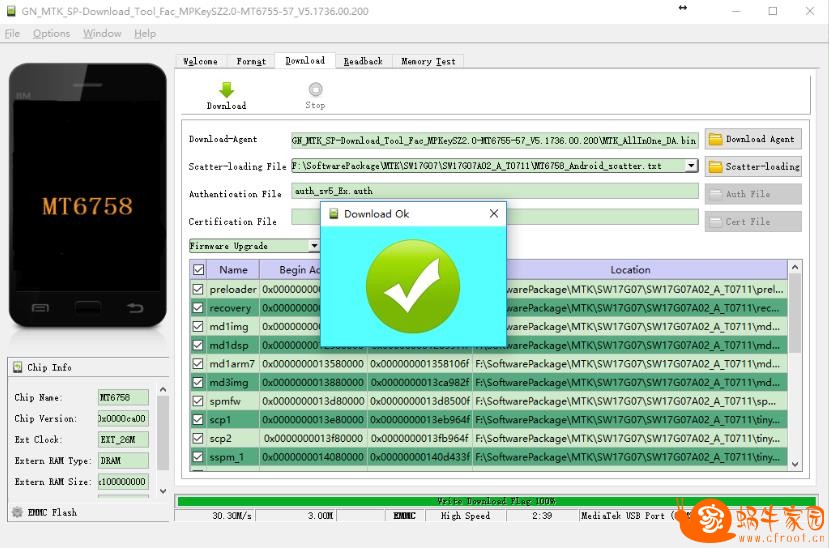Click the phone Back arrow on device image
The height and width of the screenshot is (548, 829).
(135, 307)
